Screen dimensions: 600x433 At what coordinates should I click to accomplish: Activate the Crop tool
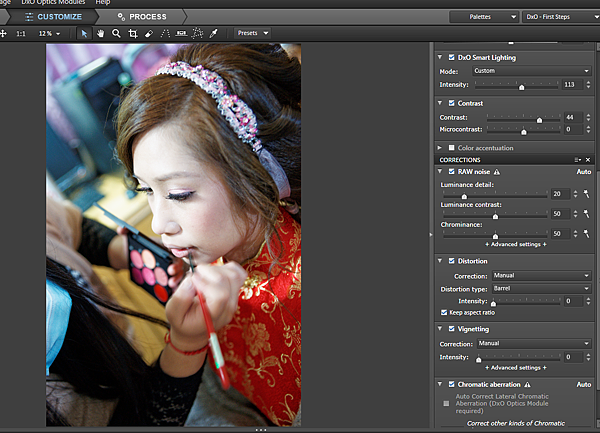(133, 33)
